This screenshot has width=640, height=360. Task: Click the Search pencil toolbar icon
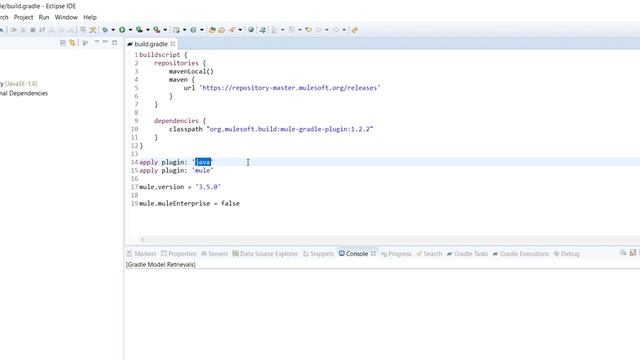coord(232,30)
